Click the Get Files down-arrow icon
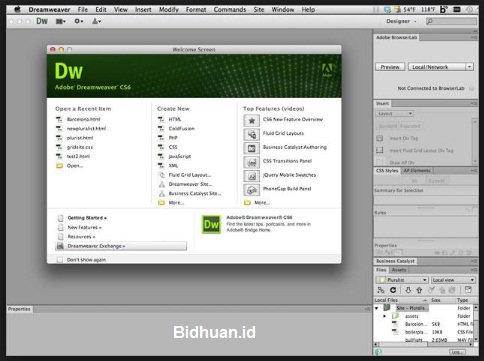 408,290
